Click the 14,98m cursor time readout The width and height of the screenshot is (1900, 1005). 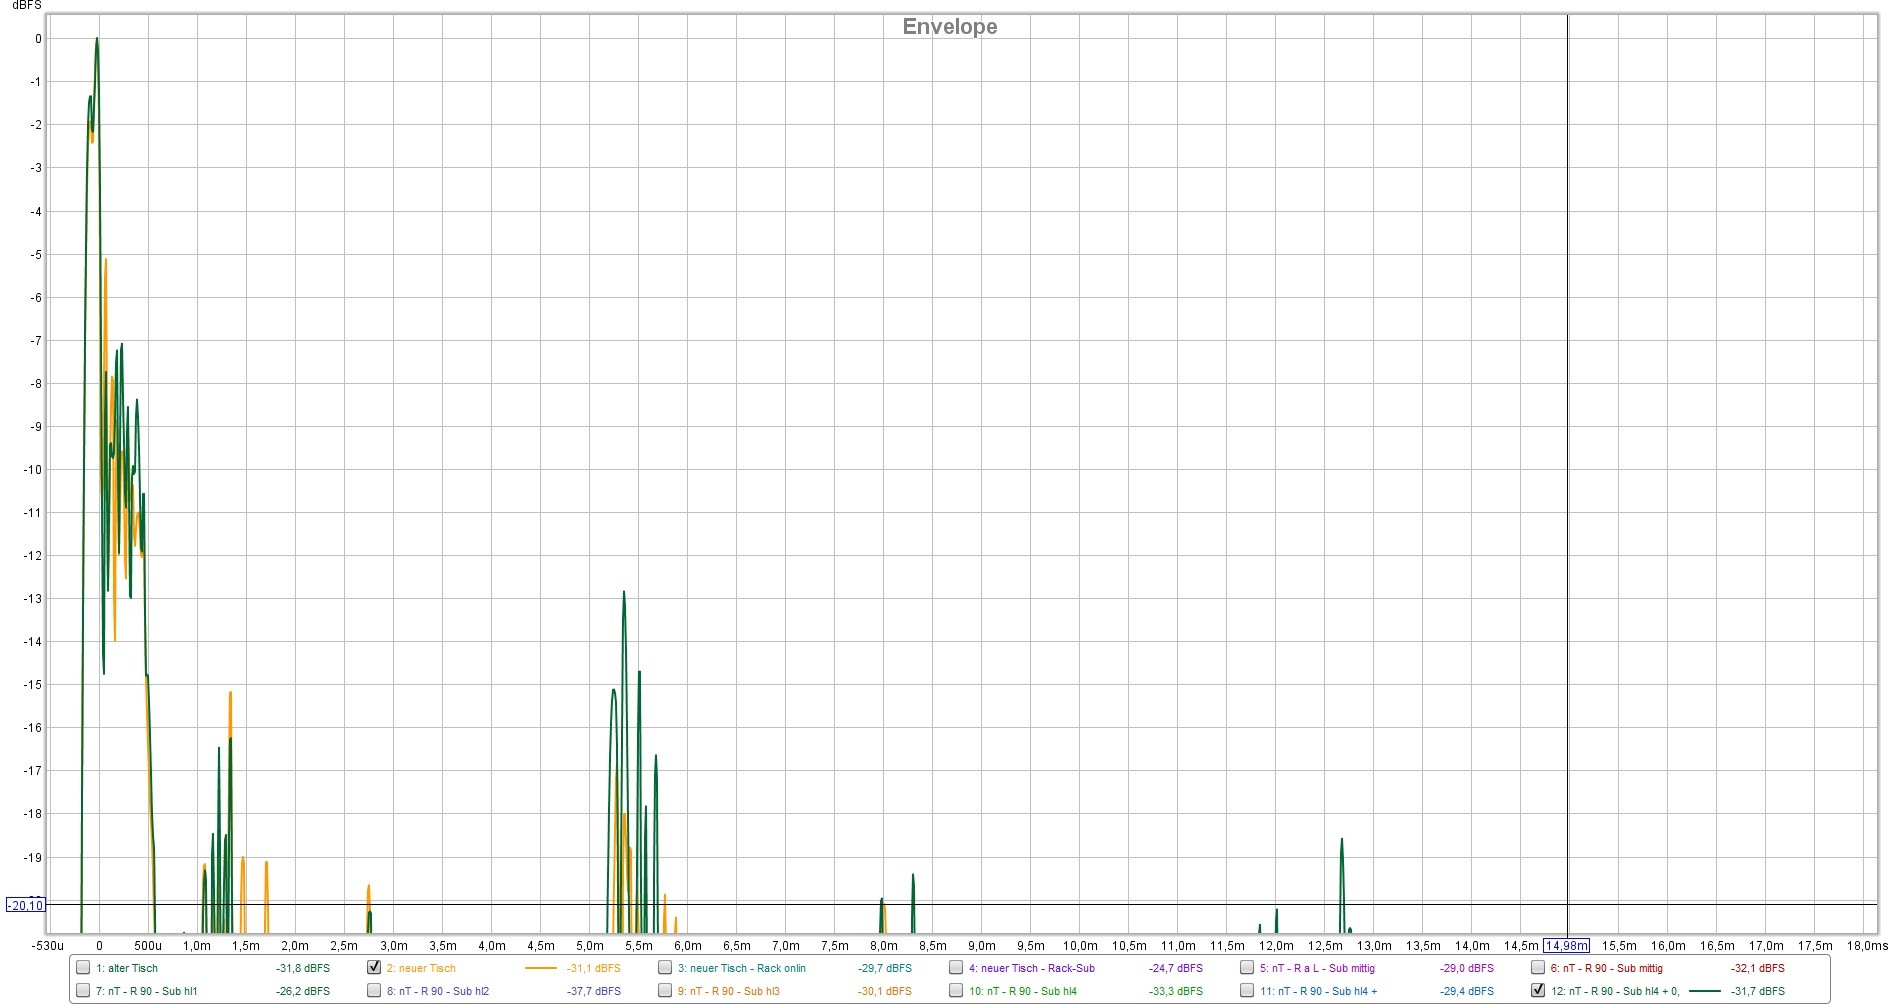1566,946
